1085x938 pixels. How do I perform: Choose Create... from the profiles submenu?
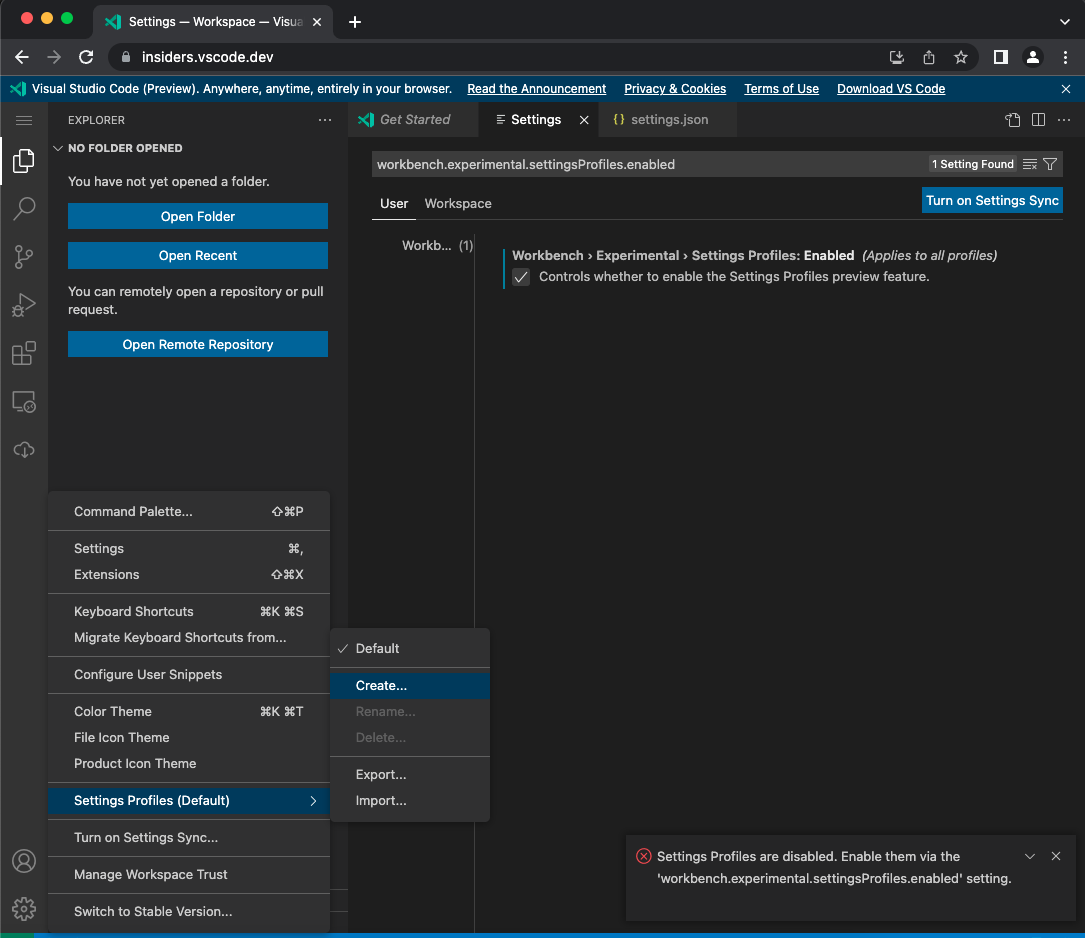pyautogui.click(x=380, y=686)
